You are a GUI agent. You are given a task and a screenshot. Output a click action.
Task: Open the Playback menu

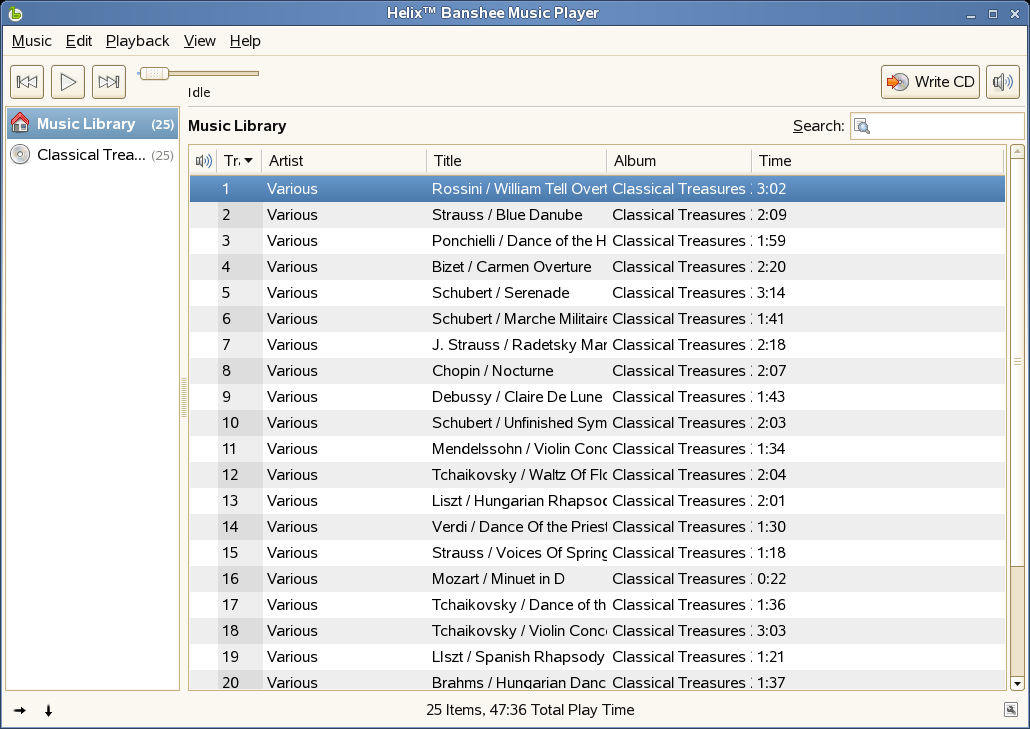point(137,41)
